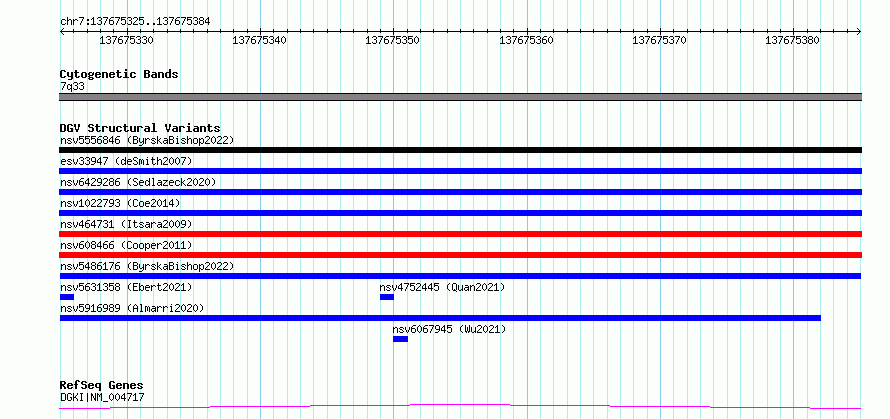This screenshot has height=419, width=890.
Task: Open the esv33947 (deSmith2007) label
Action: (x=126, y=161)
